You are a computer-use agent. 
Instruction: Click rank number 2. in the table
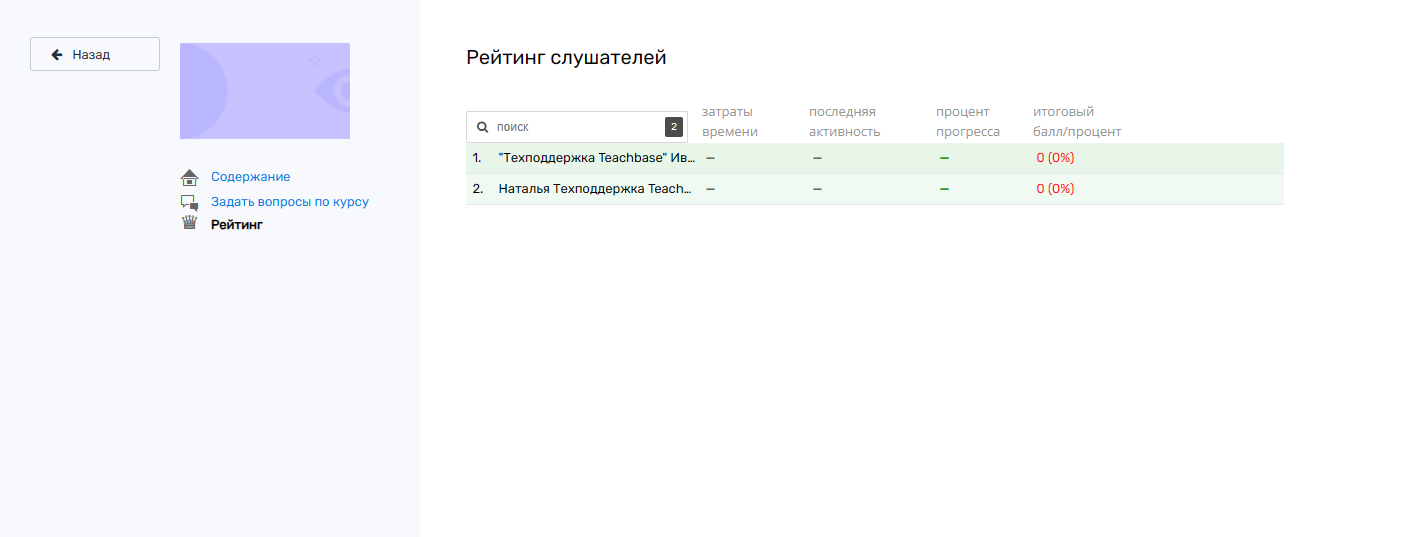point(478,189)
